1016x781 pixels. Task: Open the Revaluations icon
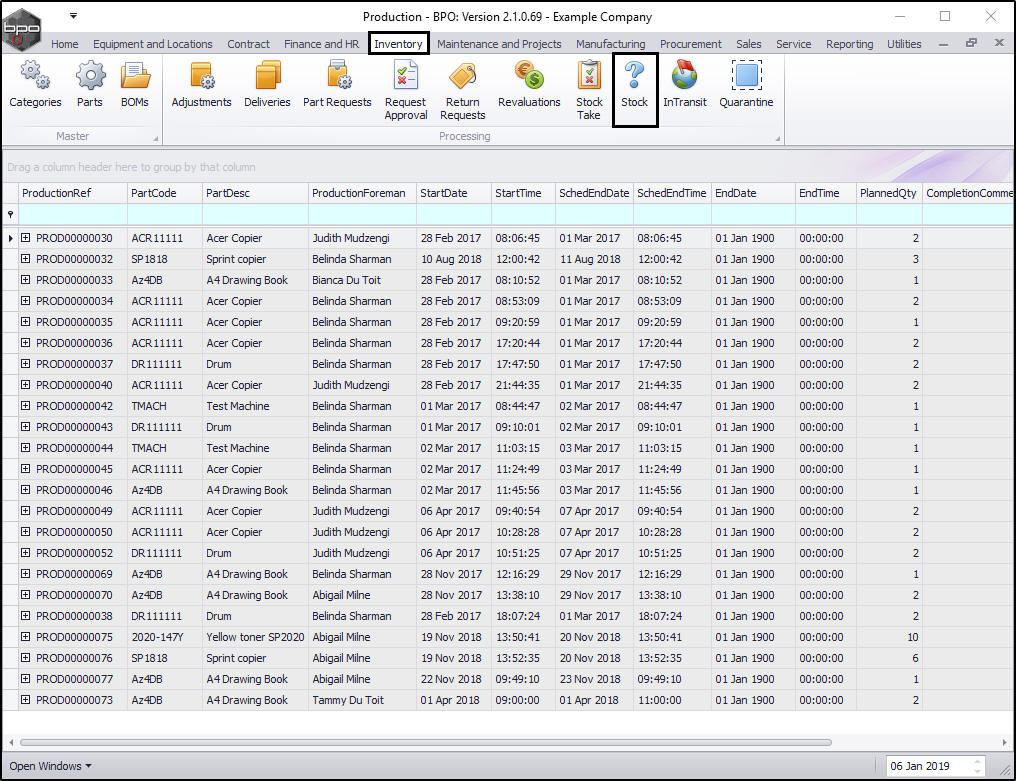(529, 84)
